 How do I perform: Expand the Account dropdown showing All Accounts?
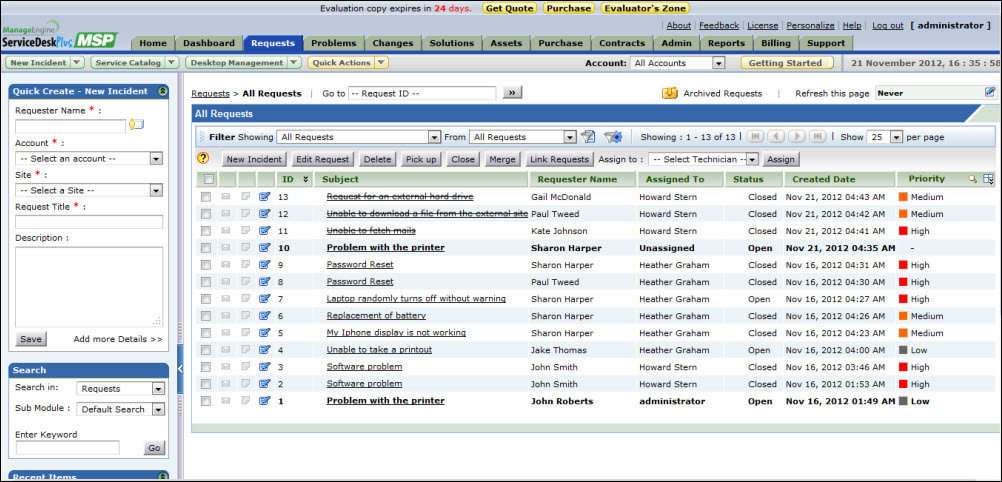coord(678,63)
